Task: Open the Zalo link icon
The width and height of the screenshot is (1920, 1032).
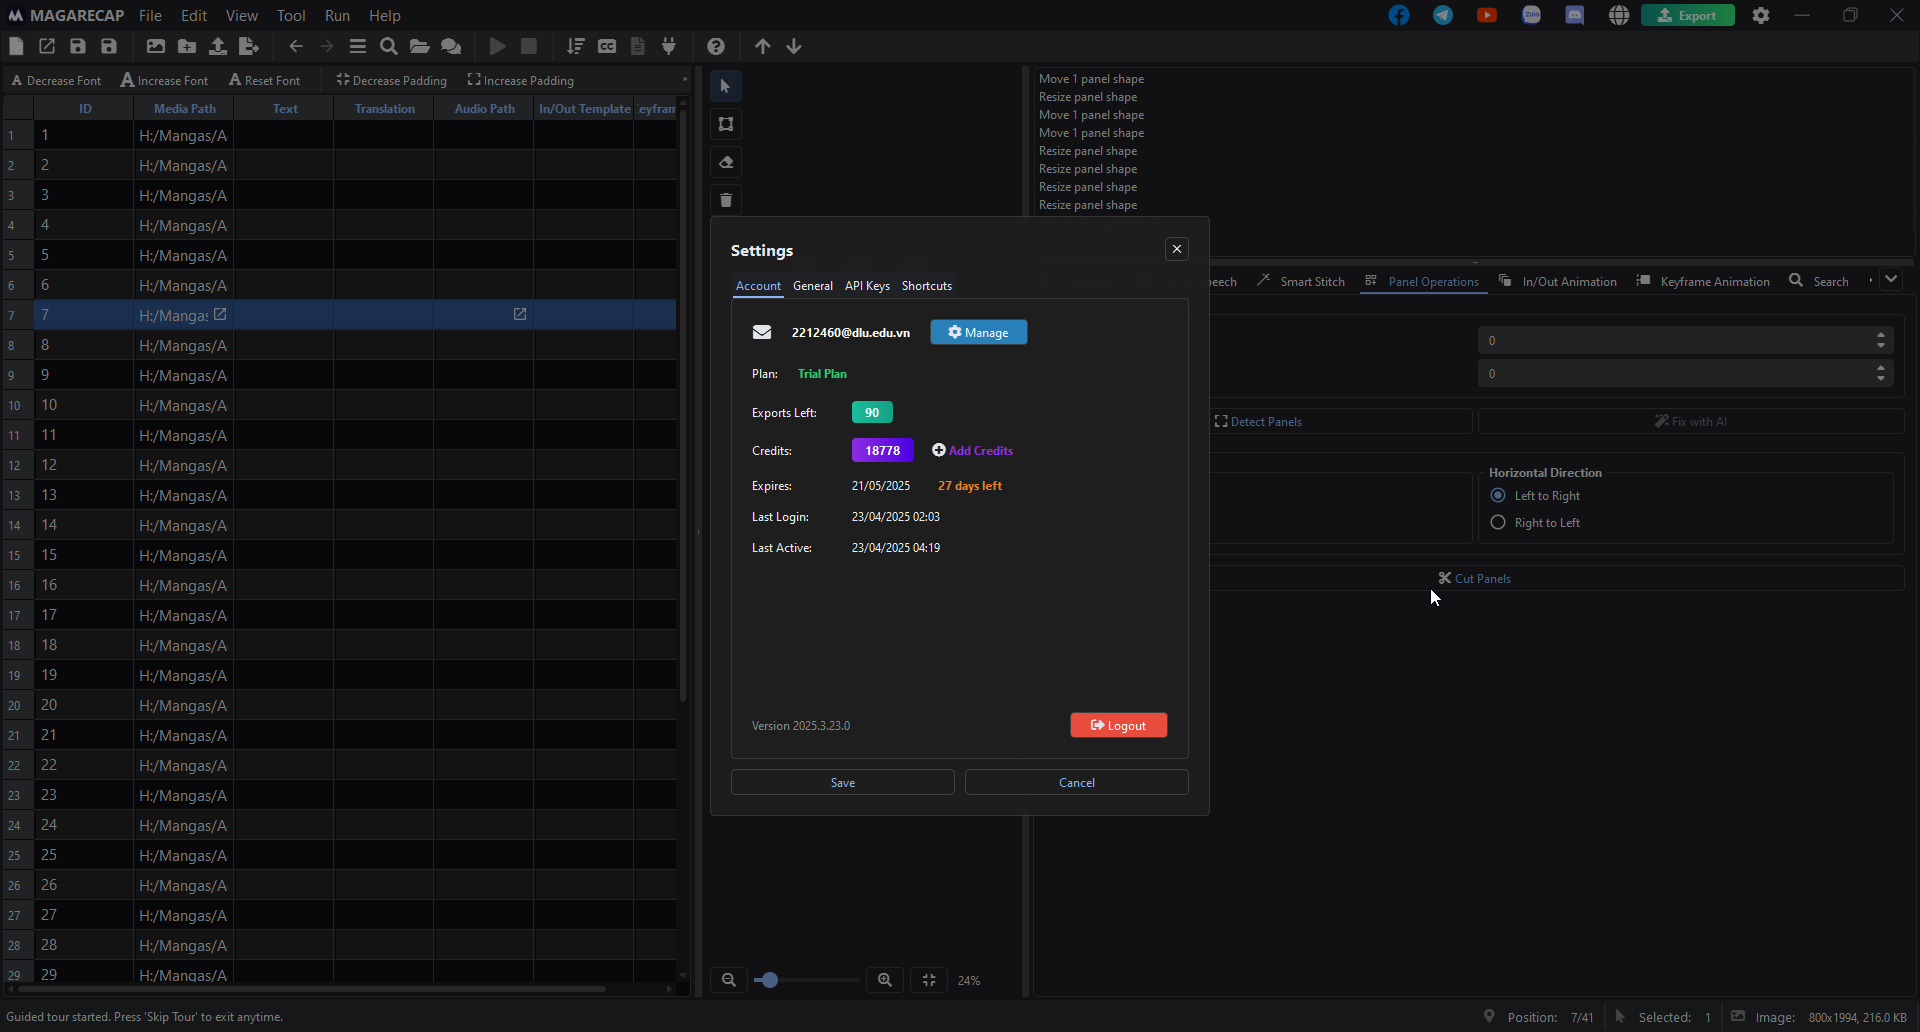Action: [x=1531, y=15]
